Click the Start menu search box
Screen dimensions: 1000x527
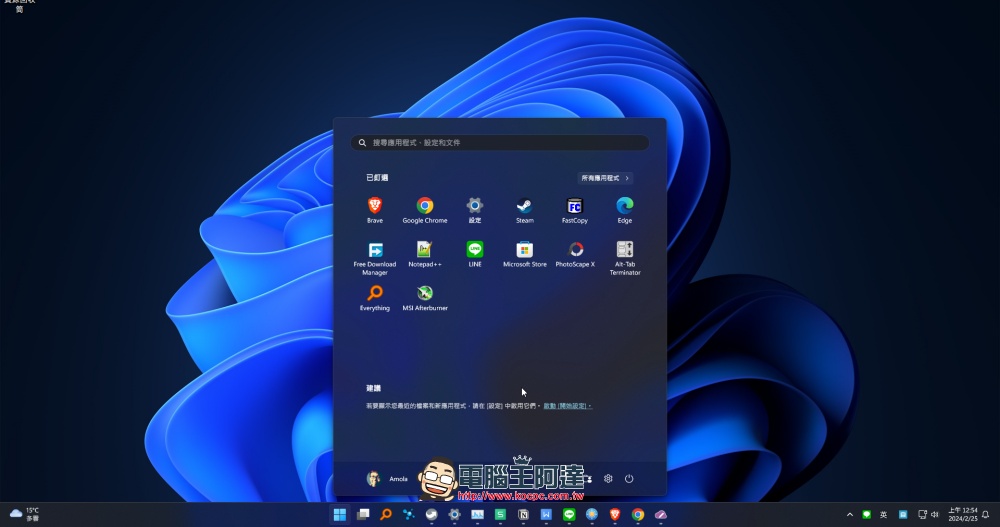coord(500,143)
